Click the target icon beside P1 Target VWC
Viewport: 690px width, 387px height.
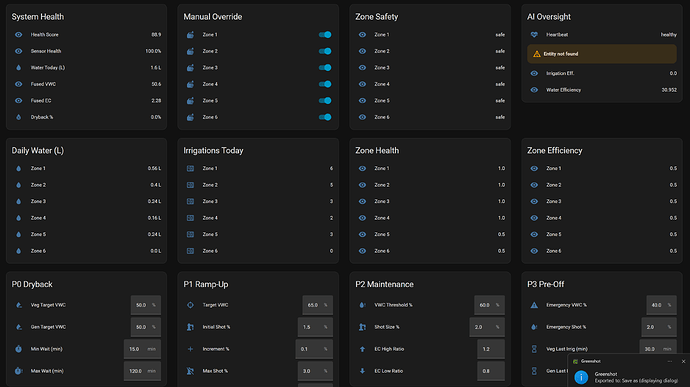190,305
